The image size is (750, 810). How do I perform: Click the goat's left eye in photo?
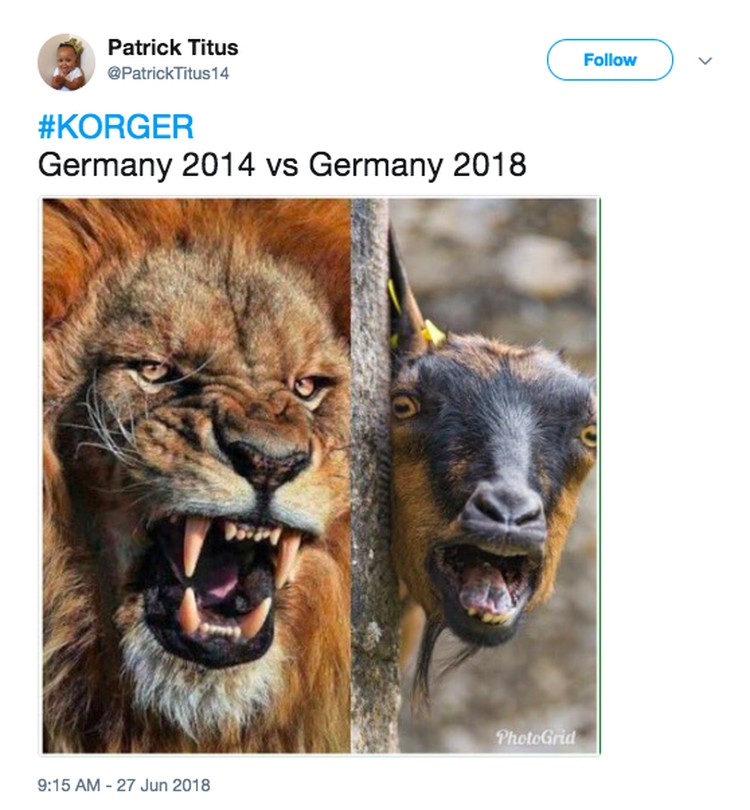pyautogui.click(x=404, y=406)
